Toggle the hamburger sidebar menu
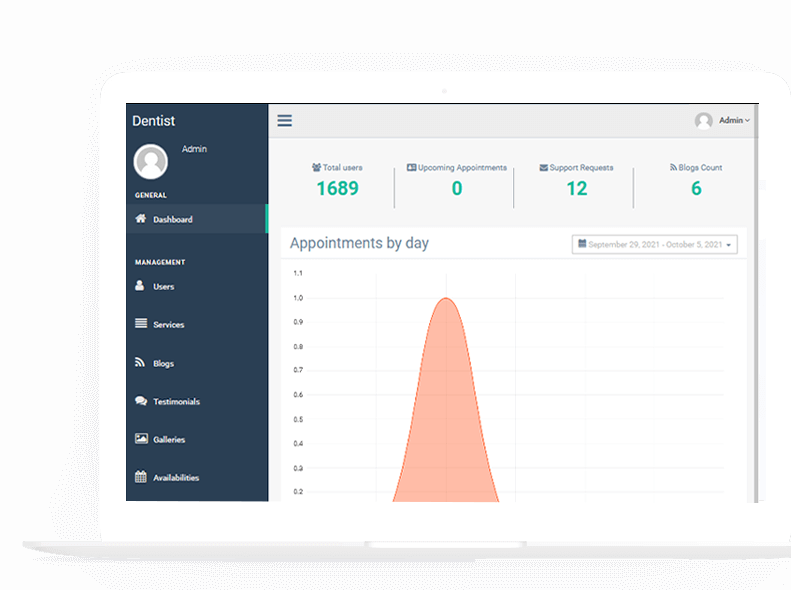The image size is (791, 590). click(285, 121)
